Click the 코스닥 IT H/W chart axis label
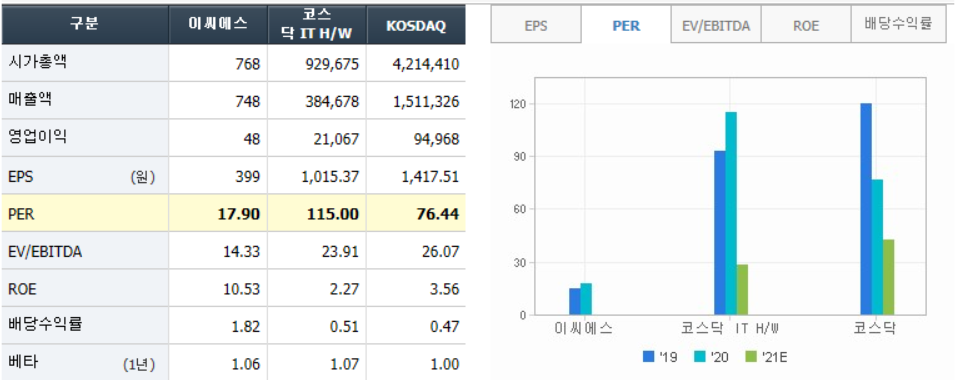Screen dimensions: 955x380 pos(730,329)
